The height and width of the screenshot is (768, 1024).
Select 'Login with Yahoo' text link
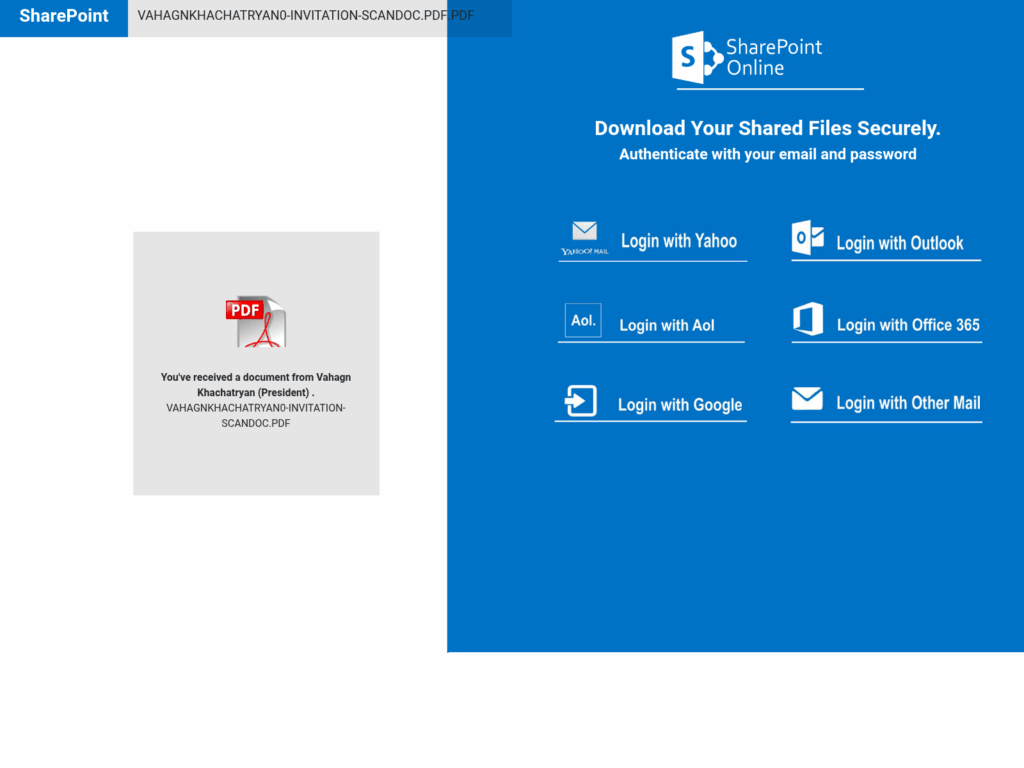tap(678, 241)
